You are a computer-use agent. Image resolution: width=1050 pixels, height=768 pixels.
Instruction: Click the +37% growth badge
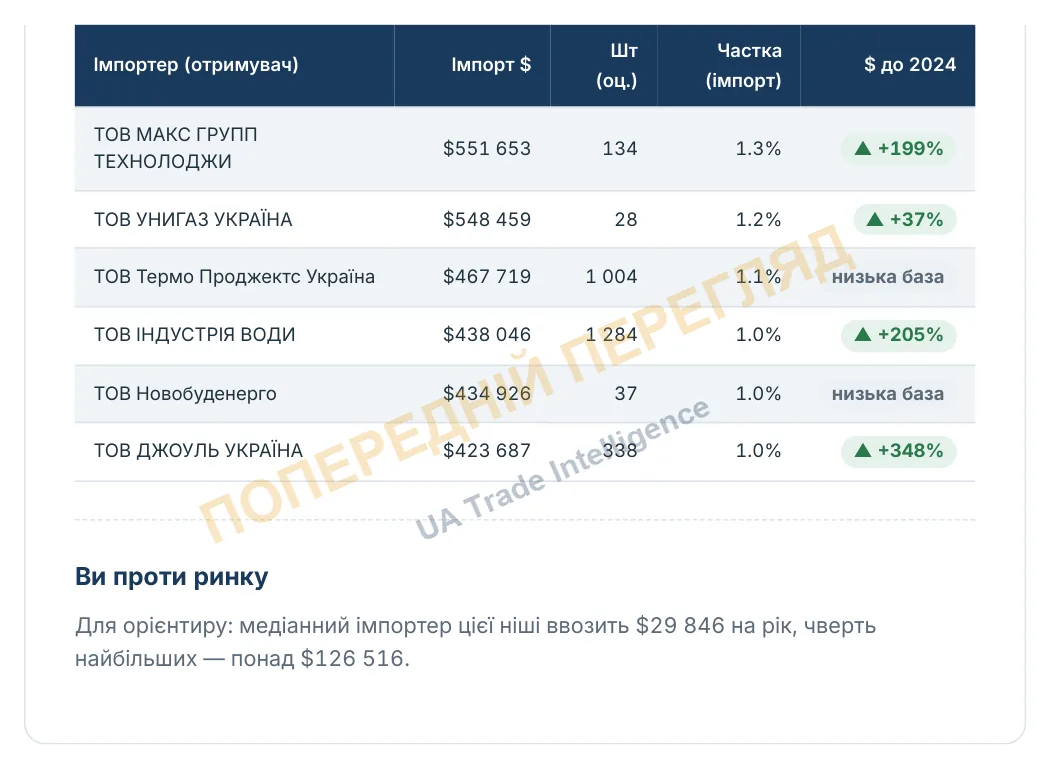click(x=905, y=220)
